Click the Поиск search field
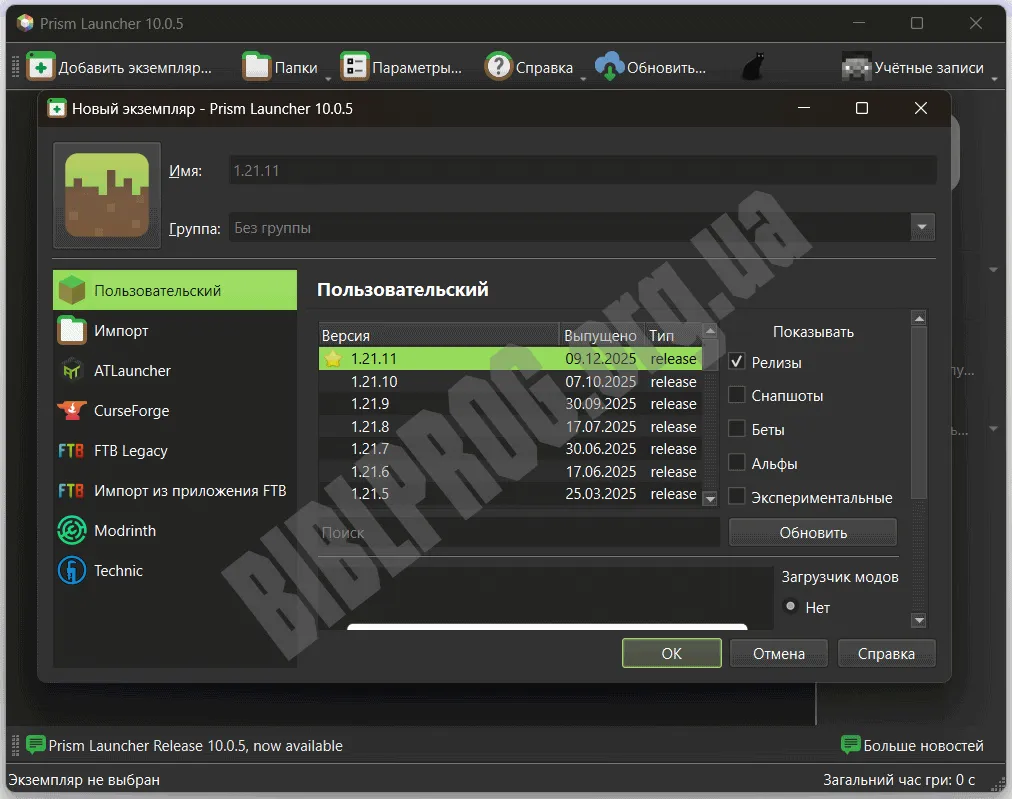The image size is (1012, 799). [x=519, y=532]
